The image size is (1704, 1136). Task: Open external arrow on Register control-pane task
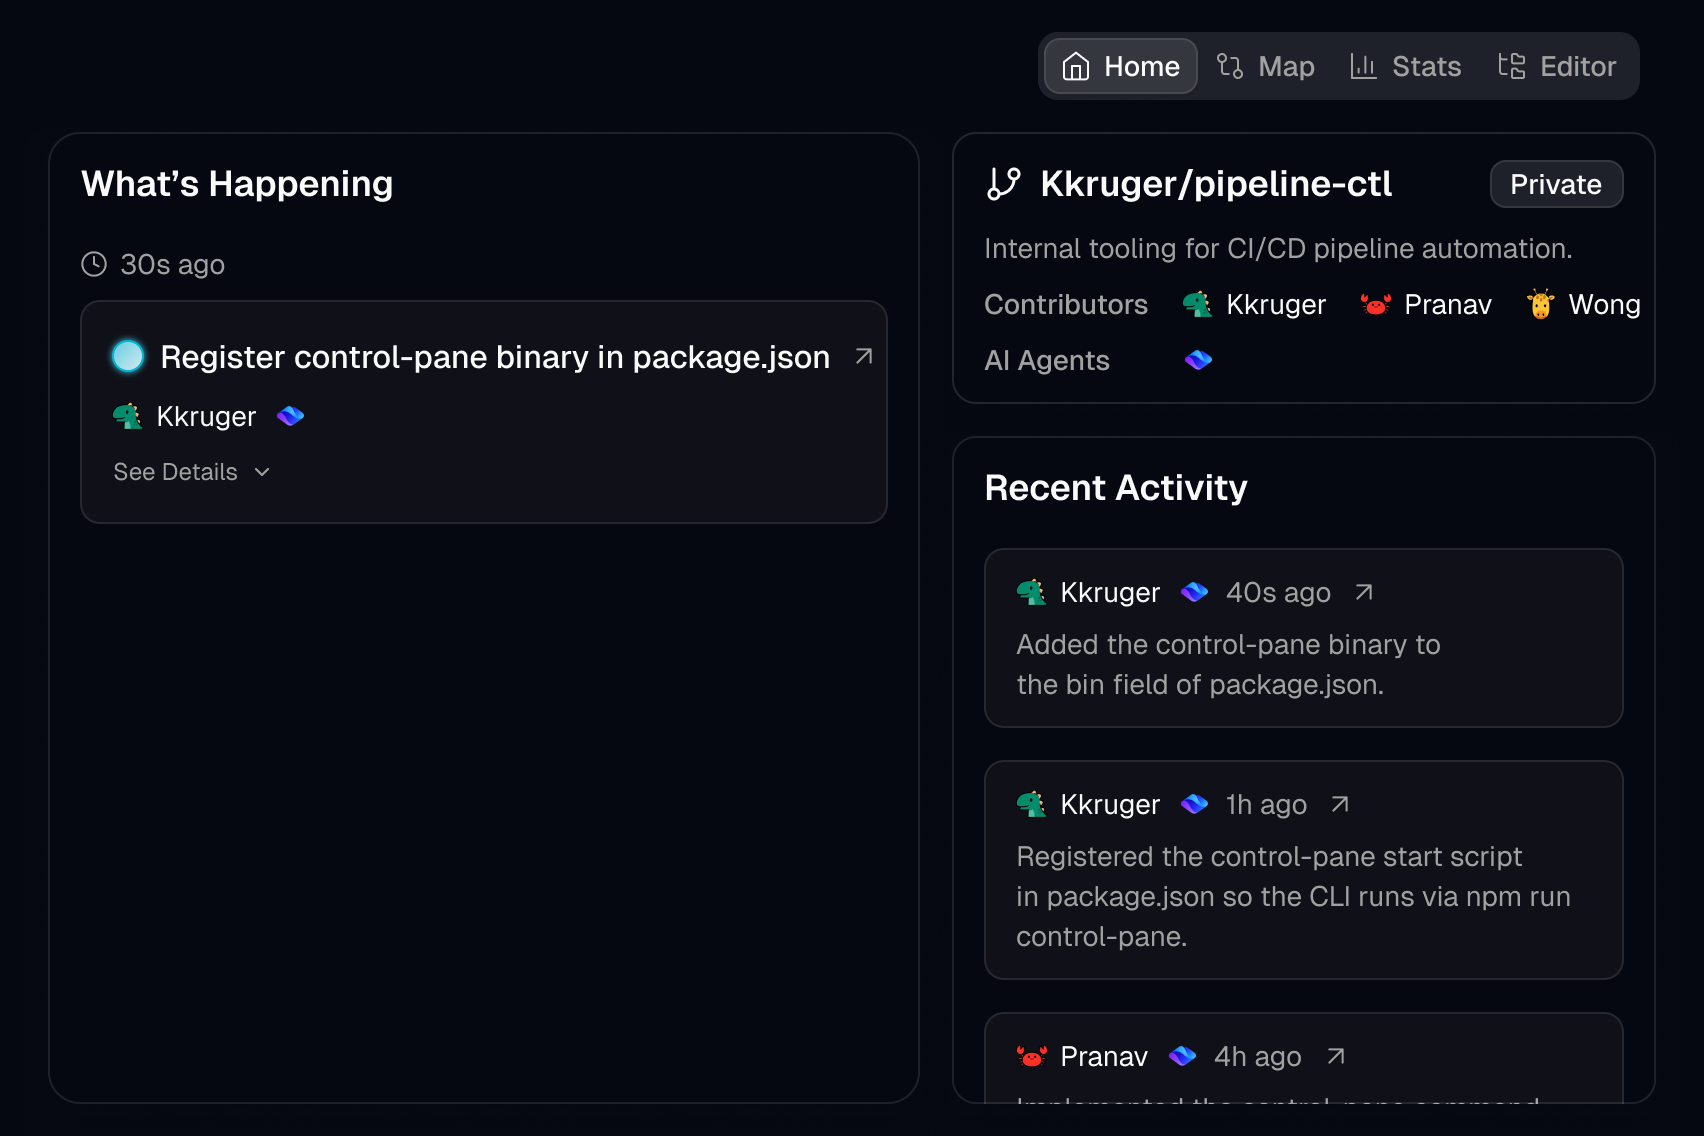point(864,356)
